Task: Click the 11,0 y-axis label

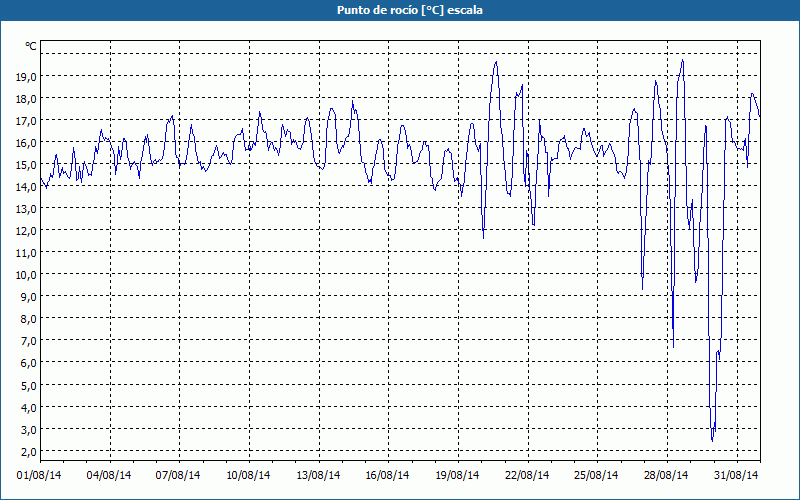Action: tap(26, 254)
